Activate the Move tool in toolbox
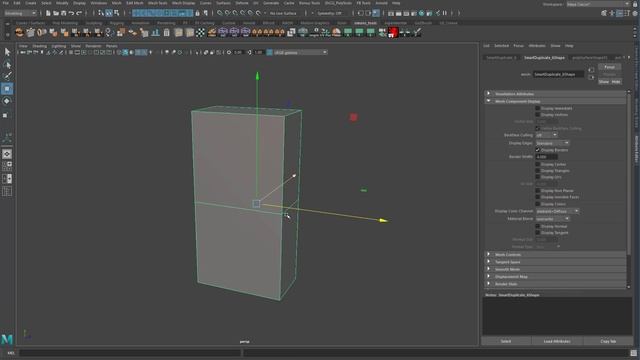Image resolution: width=640 pixels, height=360 pixels. pyautogui.click(x=7, y=89)
